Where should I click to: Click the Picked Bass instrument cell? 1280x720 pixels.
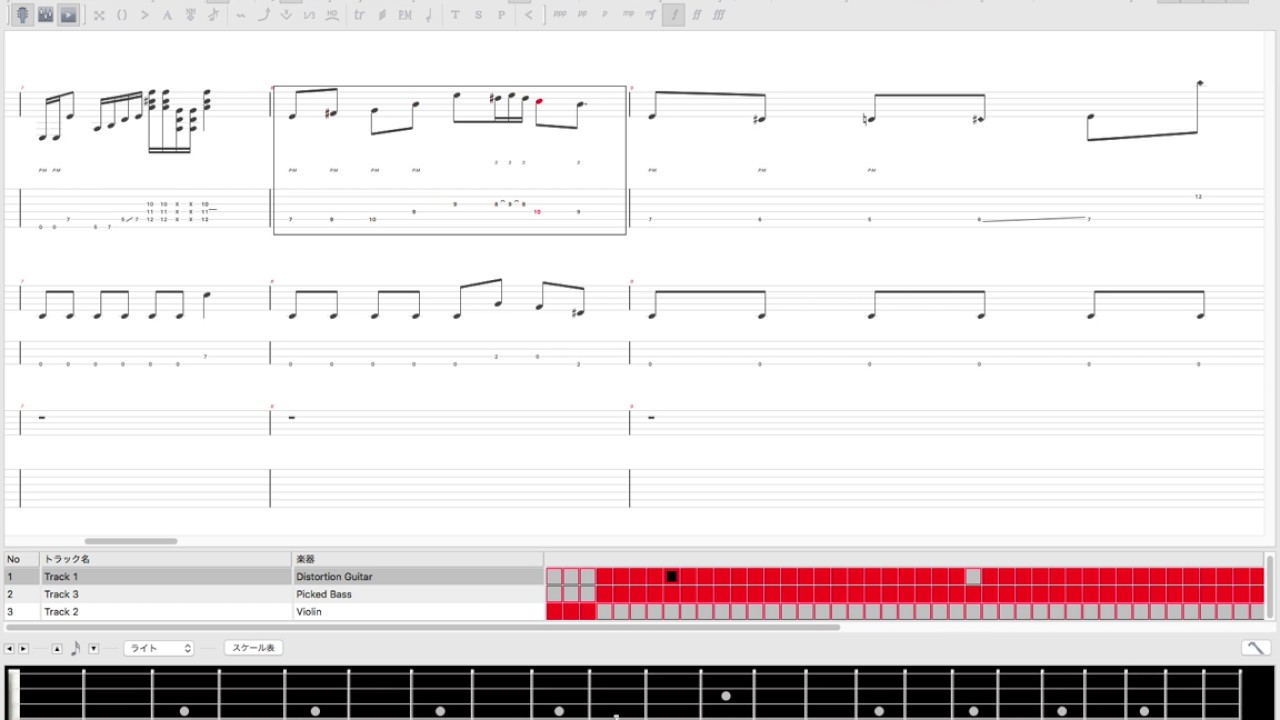(417, 594)
